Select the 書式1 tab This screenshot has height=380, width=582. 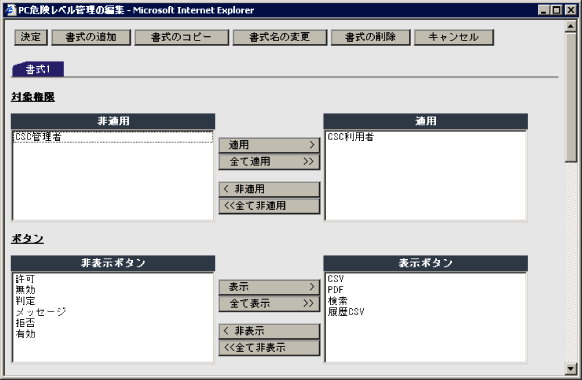(38, 69)
